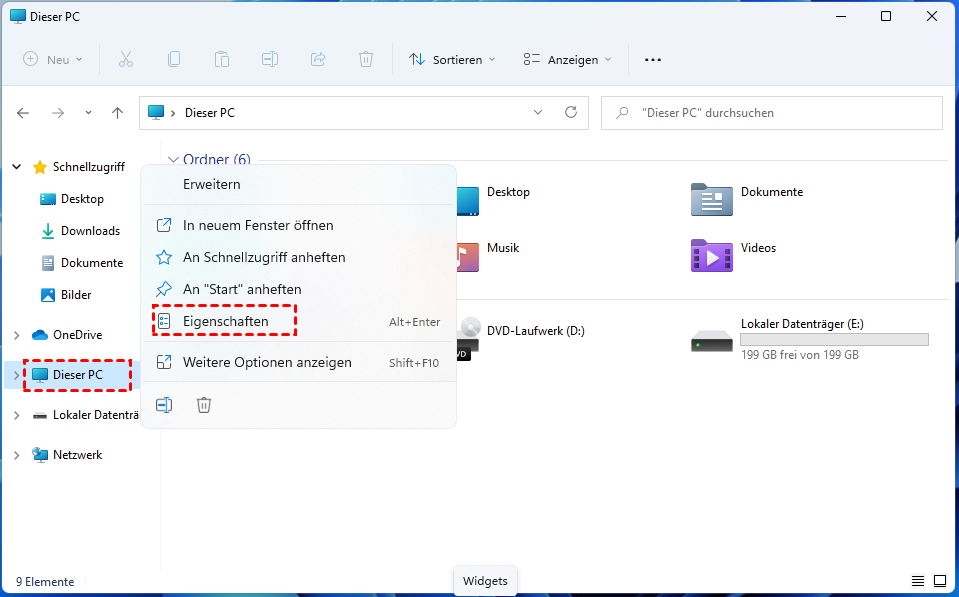The width and height of the screenshot is (959, 597).
Task: Click Weitere Optionen anzeigen
Action: click(267, 363)
